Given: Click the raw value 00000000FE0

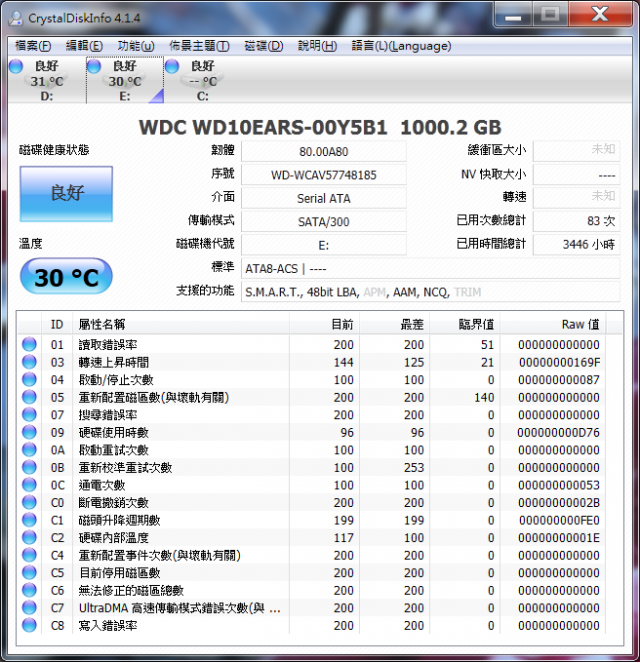Looking at the screenshot, I should pos(559,520).
